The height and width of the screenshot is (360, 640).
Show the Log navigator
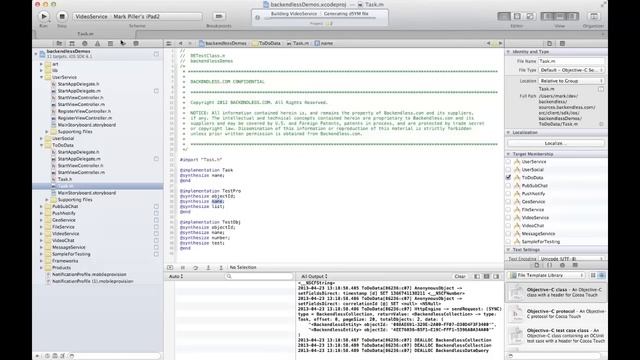tap(136, 43)
